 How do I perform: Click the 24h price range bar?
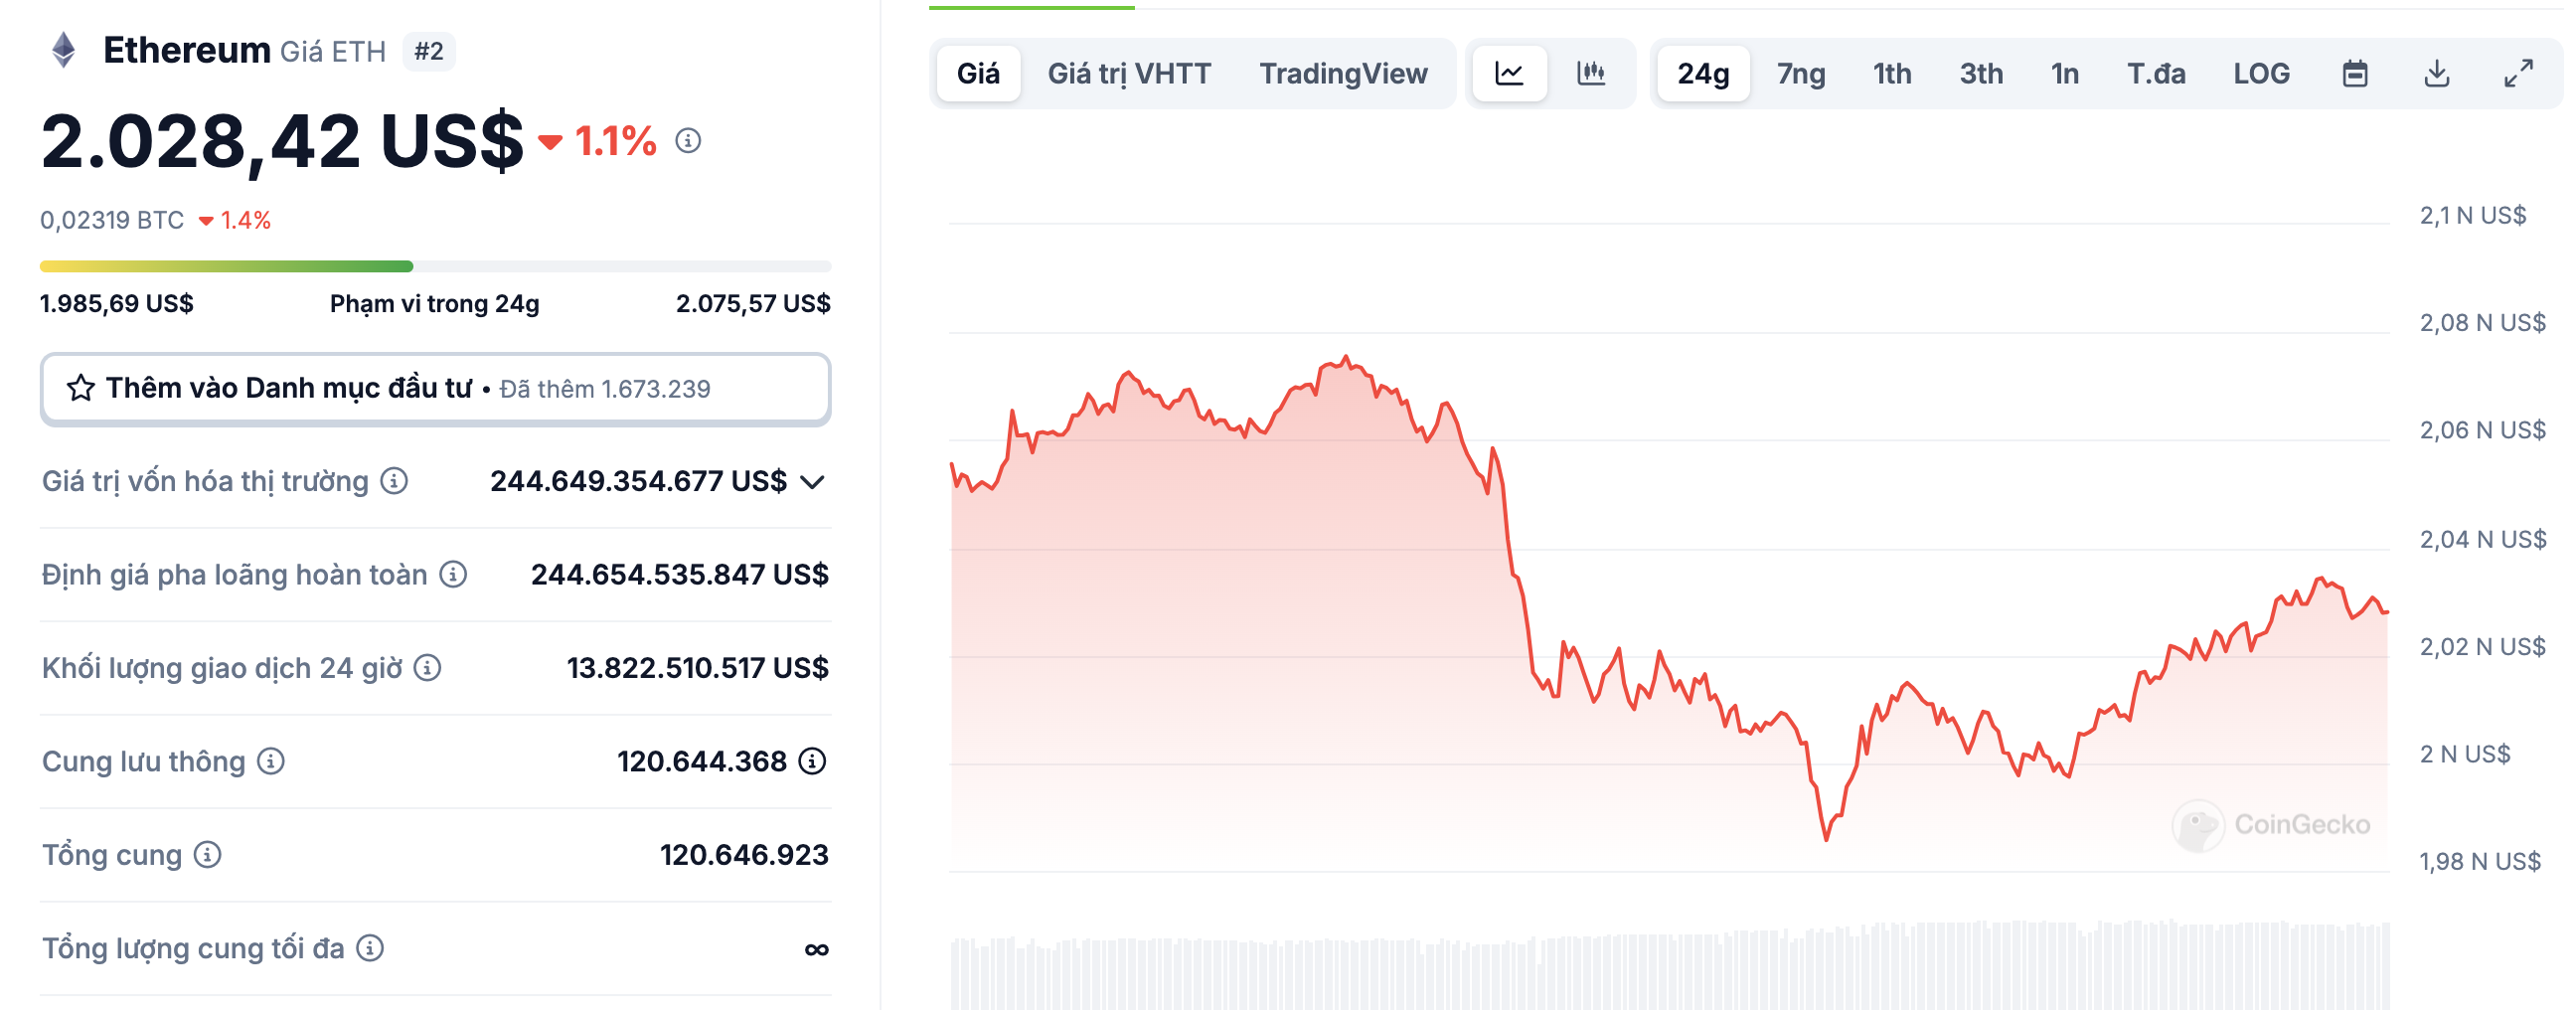point(434,266)
